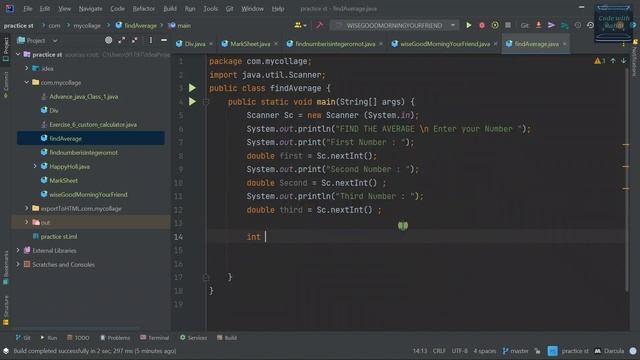640x360 pixels.
Task: Jump to next highlighted error arrow
Action: [624, 61]
